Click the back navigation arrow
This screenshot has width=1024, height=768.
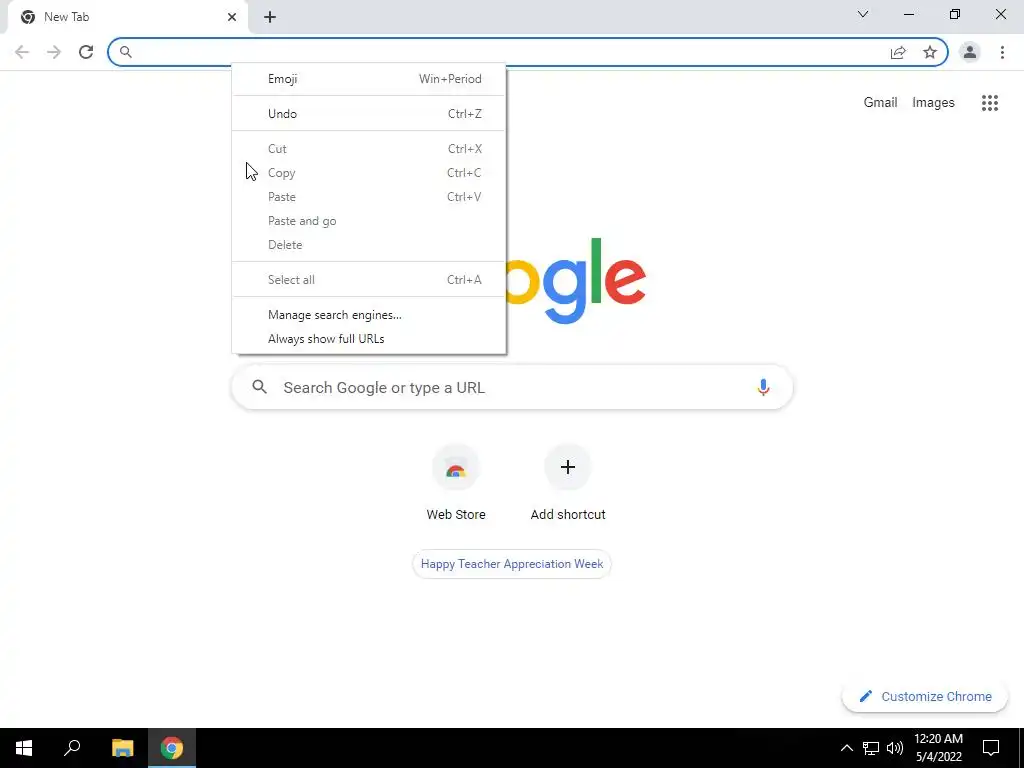click(22, 52)
